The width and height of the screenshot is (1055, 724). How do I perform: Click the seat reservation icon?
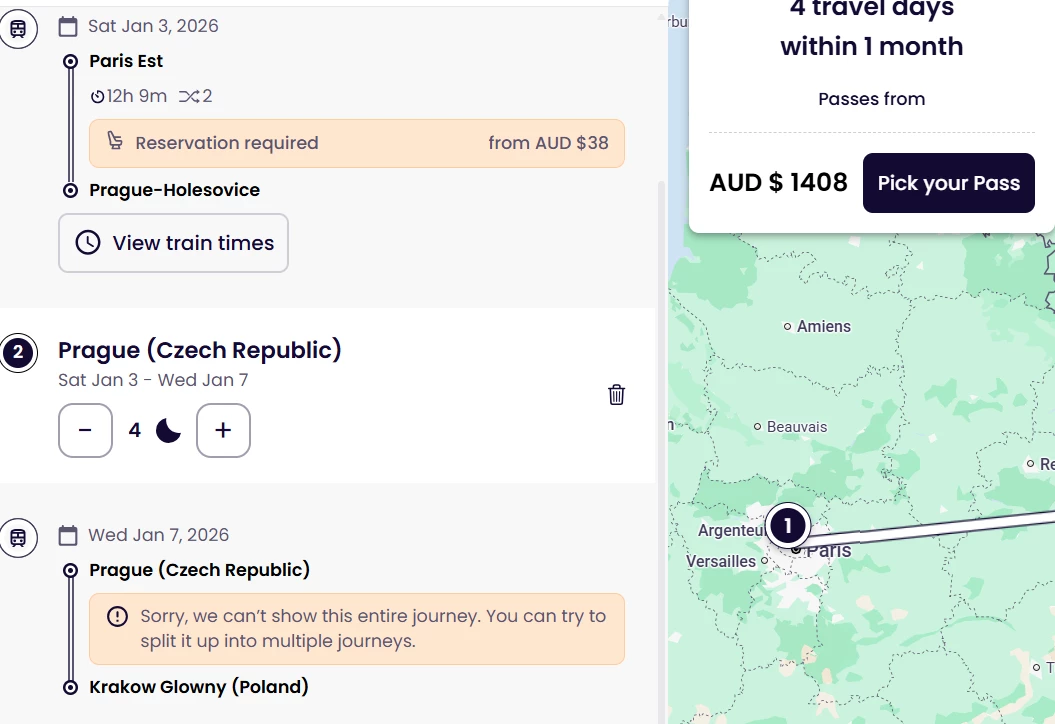coord(116,142)
